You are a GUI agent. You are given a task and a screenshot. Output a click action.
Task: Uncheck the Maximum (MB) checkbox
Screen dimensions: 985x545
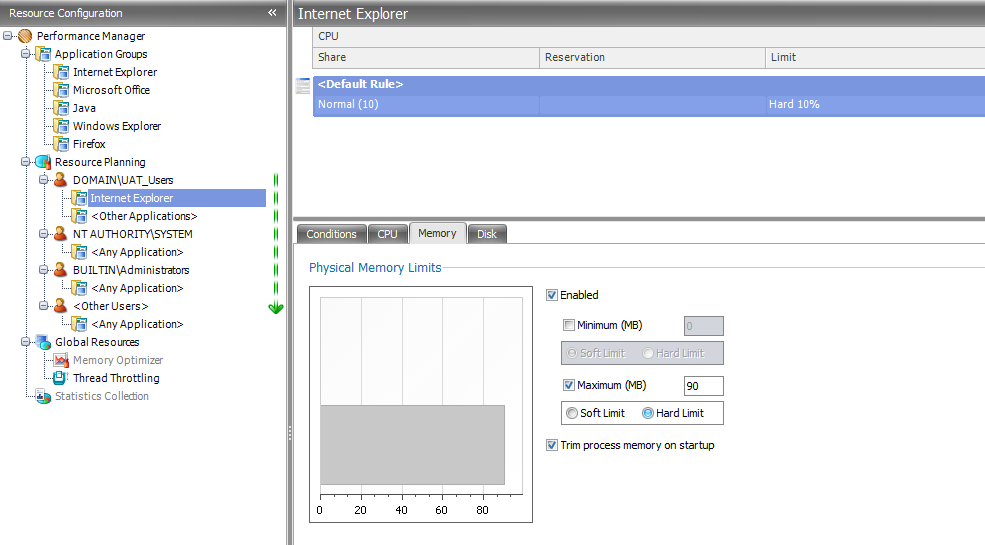tap(569, 386)
